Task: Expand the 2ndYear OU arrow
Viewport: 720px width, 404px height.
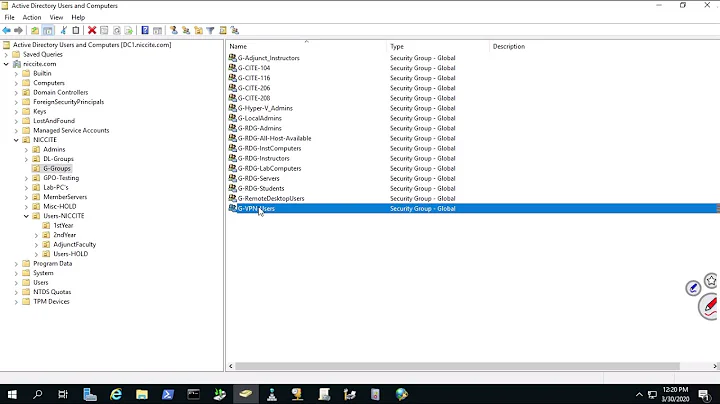Action: pos(36,235)
